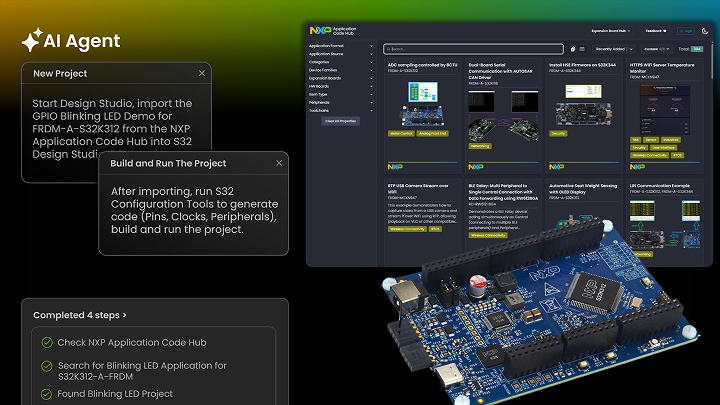Open LIN Communication Example card title
This screenshot has height=405, width=720.
tap(660, 186)
